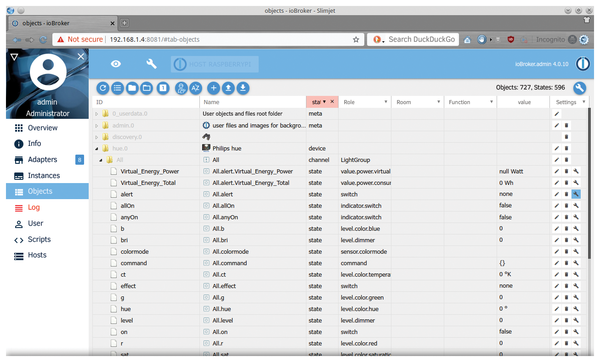Viewport: 600px width, 362px height.
Task: Open the Role filter dropdown
Action: point(386,102)
